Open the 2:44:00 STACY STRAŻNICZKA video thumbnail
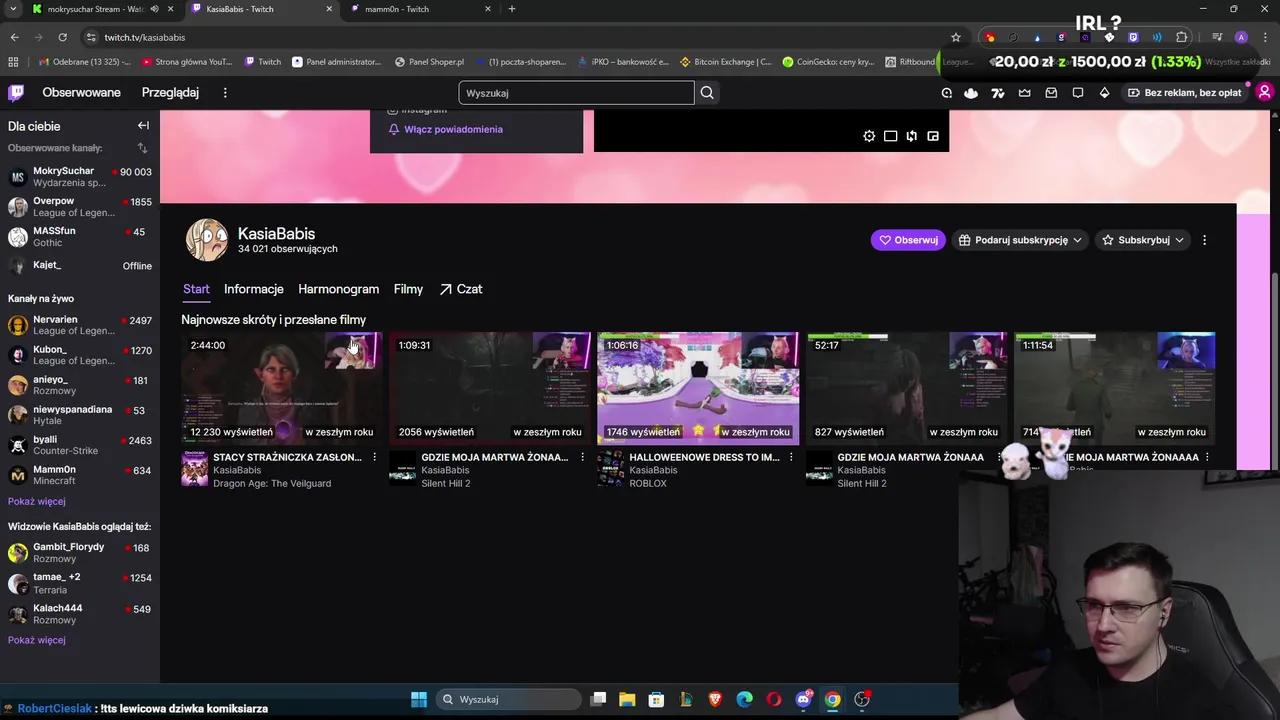This screenshot has height=720, width=1280. (x=282, y=387)
